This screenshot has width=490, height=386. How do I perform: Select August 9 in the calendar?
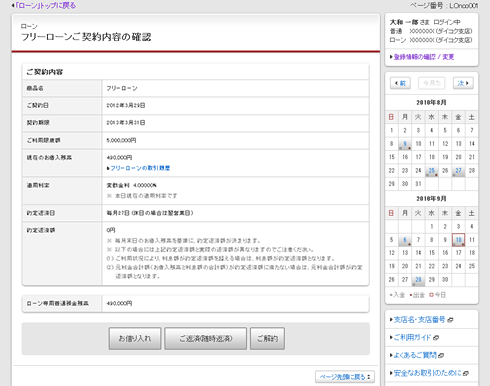(405, 144)
